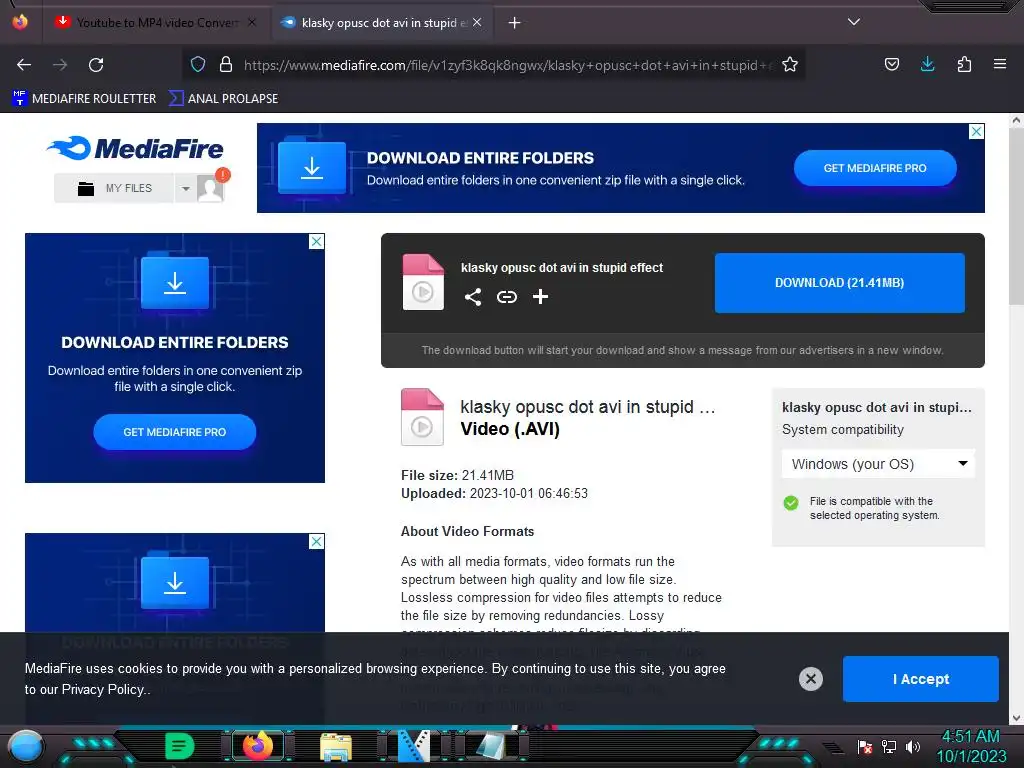The width and height of the screenshot is (1024, 768).
Task: Select the klasky opusc dot avi tab
Action: (x=382, y=22)
